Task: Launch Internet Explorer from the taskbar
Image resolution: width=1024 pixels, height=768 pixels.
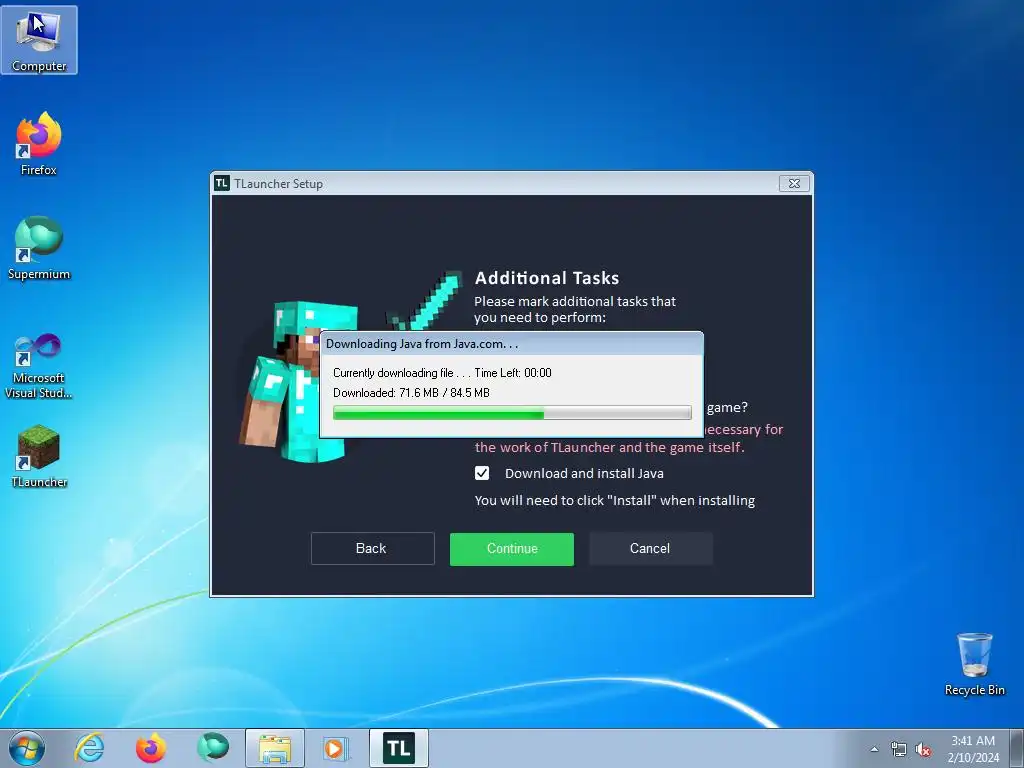Action: [x=89, y=748]
